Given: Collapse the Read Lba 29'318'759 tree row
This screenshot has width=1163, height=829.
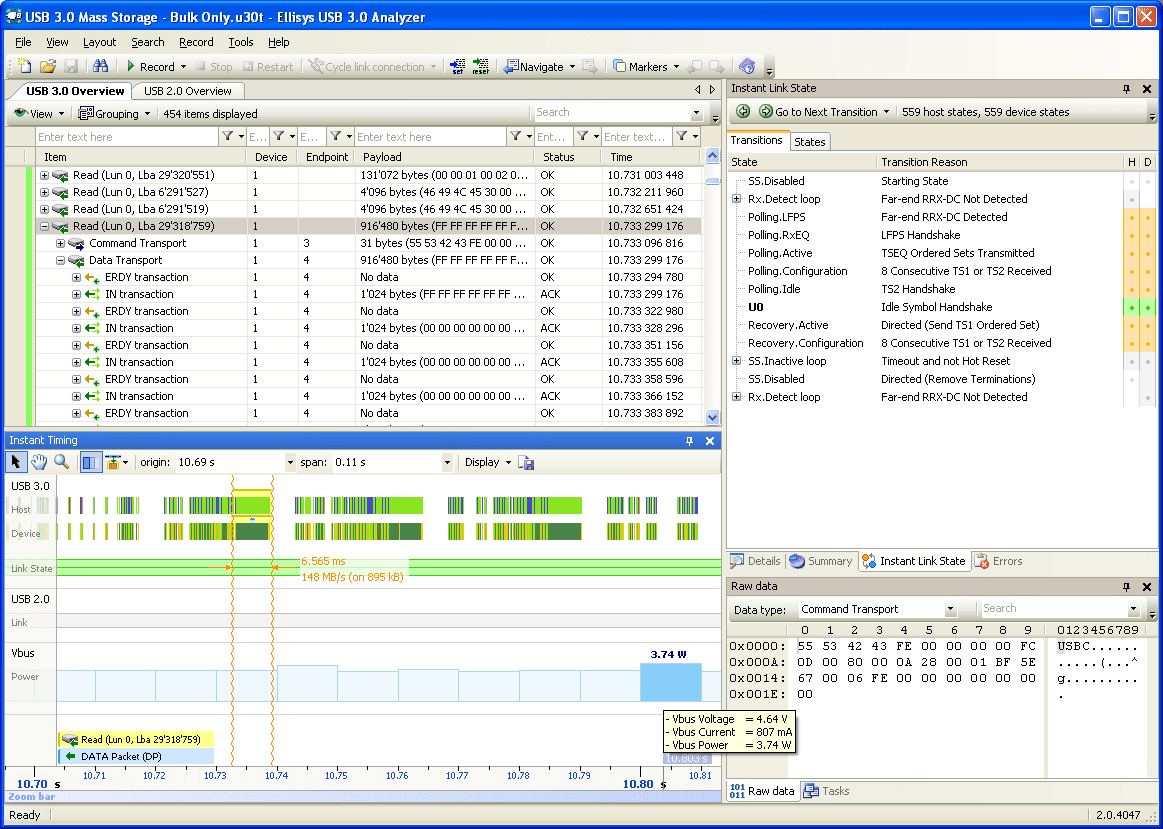Looking at the screenshot, I should [44, 226].
